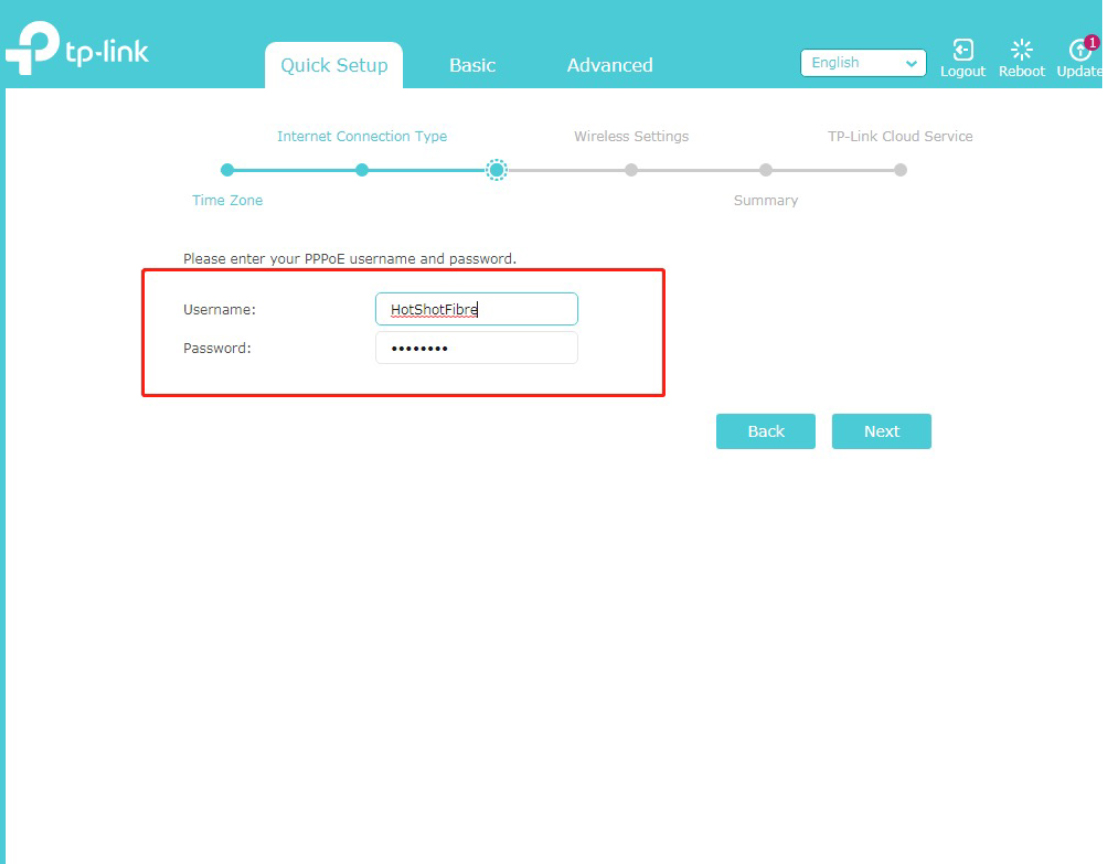
Task: Focus the Username input field
Action: (x=477, y=309)
